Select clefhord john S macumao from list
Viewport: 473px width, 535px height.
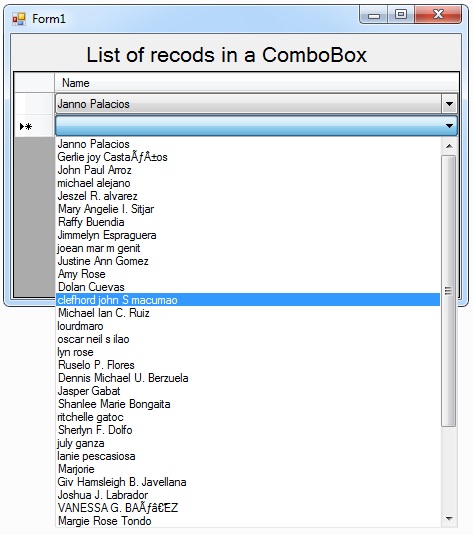point(248,300)
